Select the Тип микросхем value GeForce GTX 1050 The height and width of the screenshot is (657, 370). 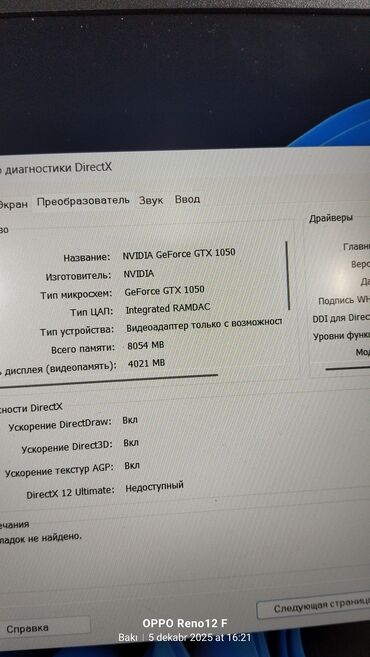click(165, 290)
